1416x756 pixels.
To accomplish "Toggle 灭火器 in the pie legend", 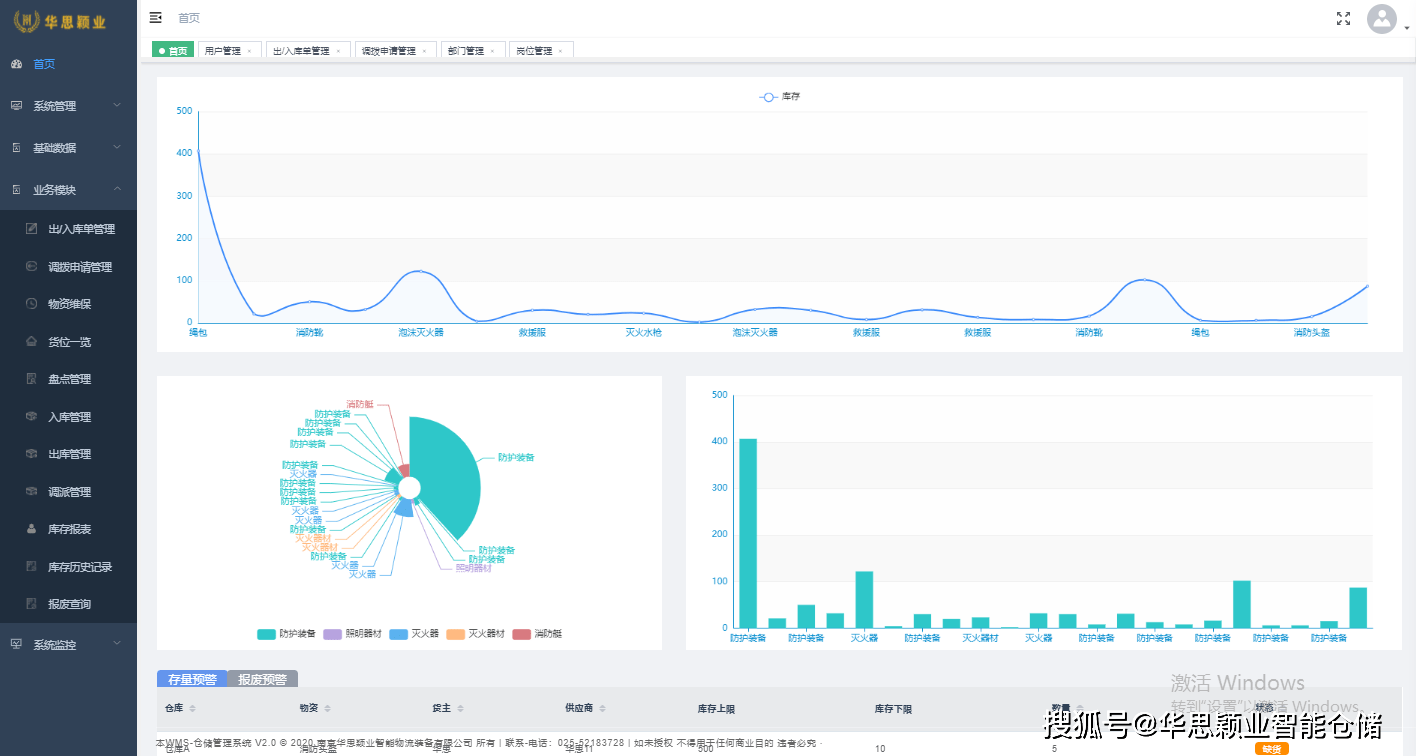I will [x=415, y=634].
